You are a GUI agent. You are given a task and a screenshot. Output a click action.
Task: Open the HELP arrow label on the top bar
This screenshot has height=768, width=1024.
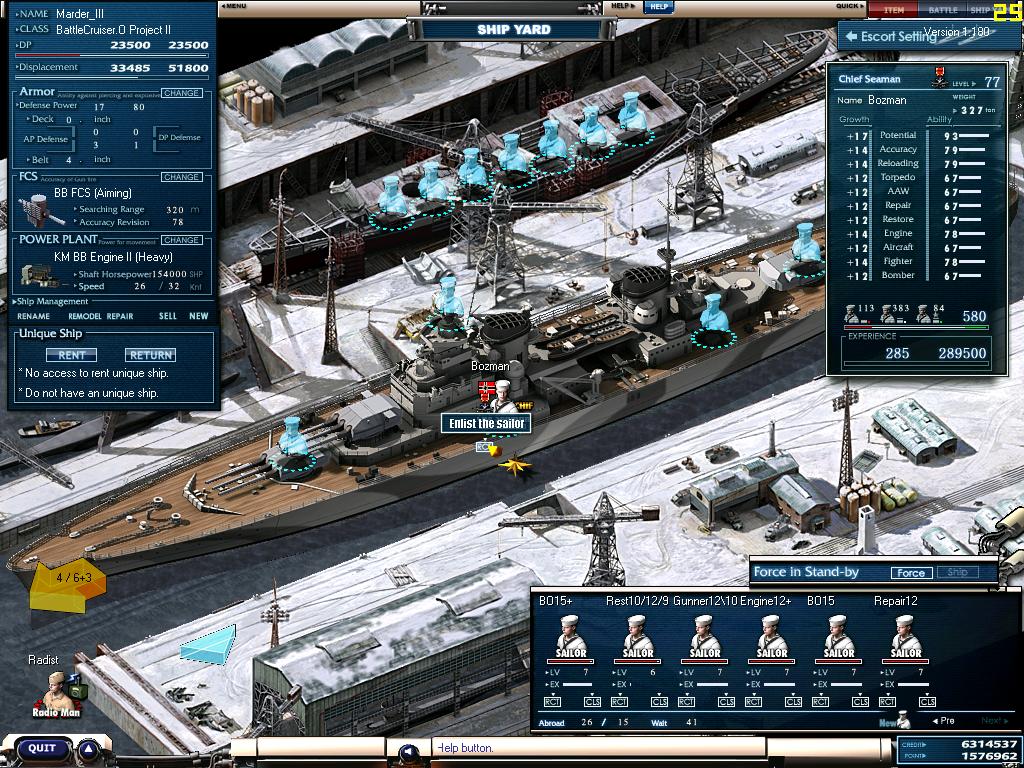623,6
